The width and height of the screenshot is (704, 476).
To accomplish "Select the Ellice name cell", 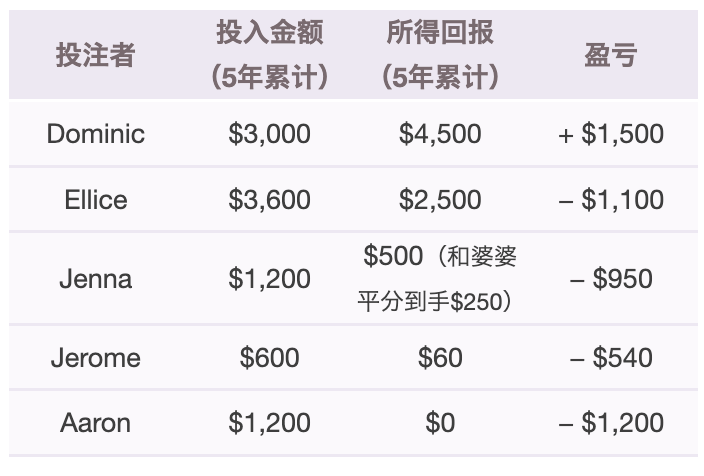I will 96,200.
